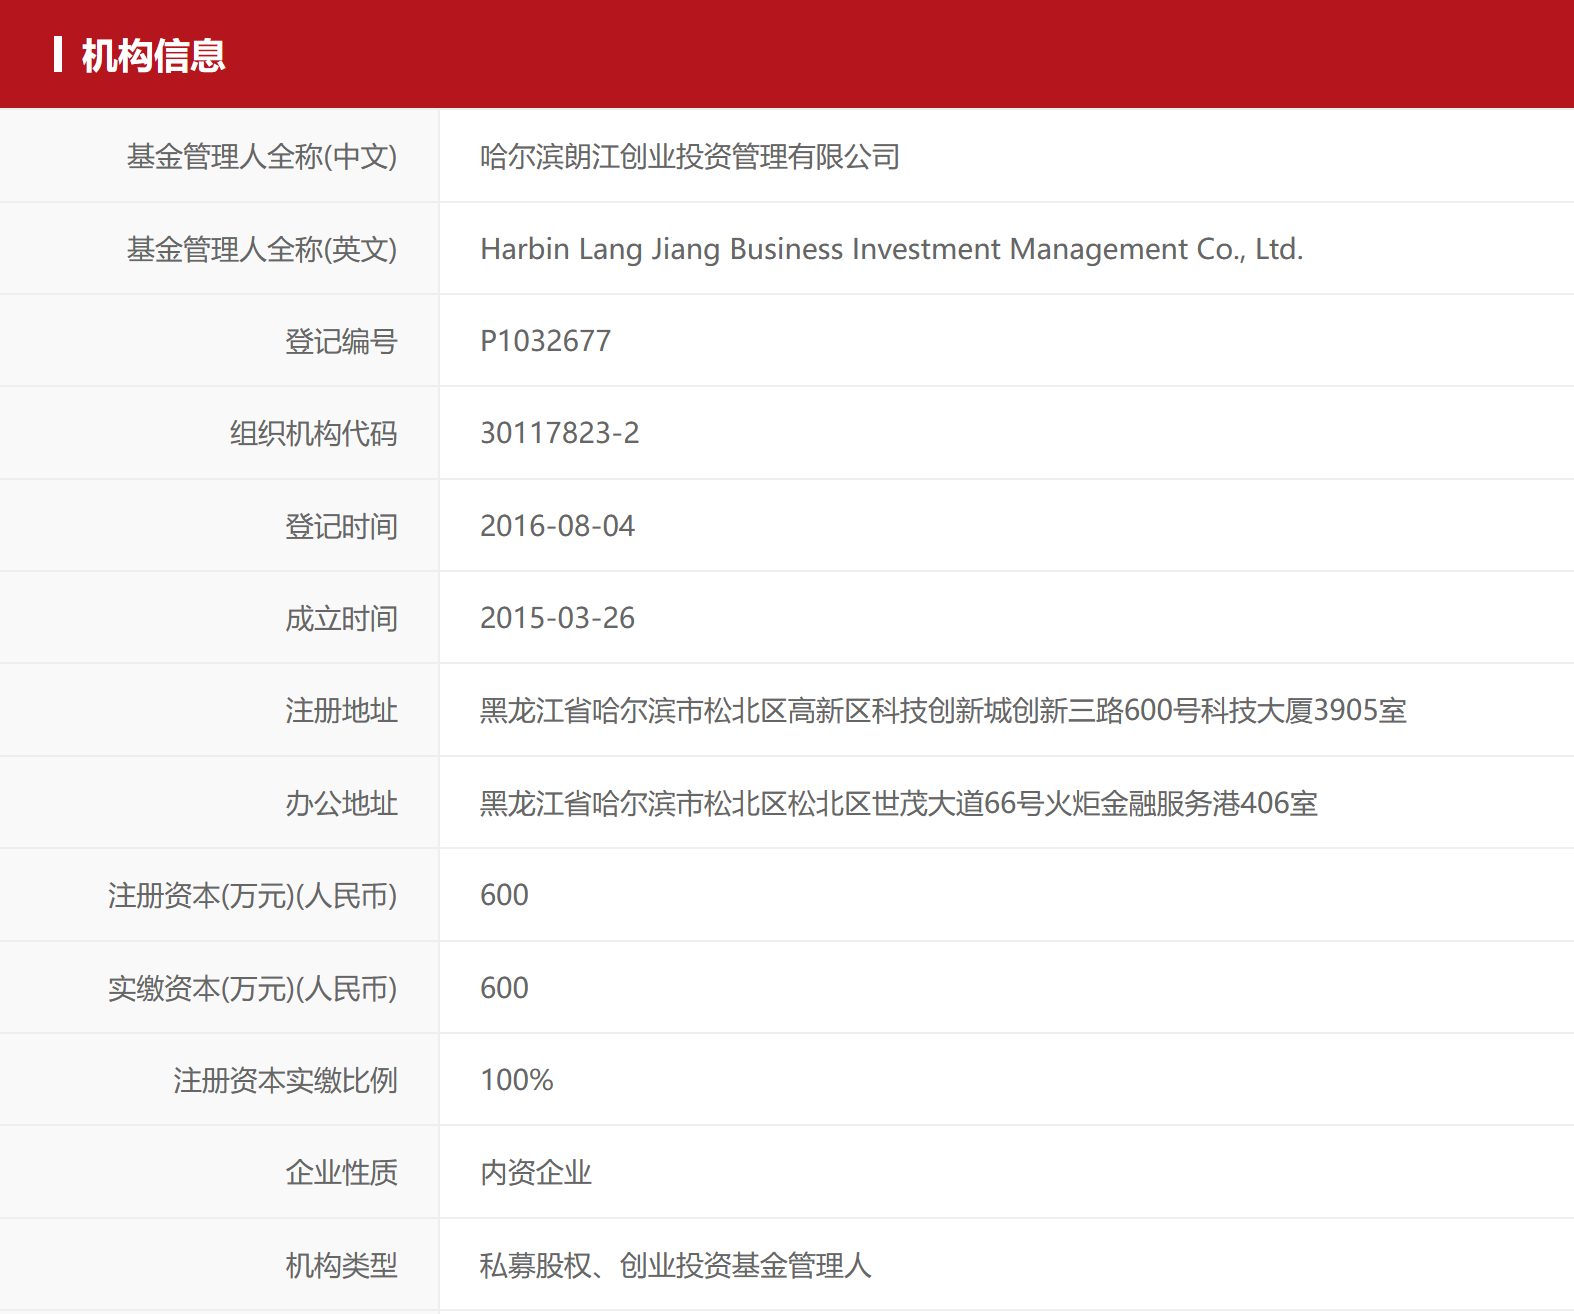This screenshot has width=1574, height=1314.
Task: Click the 注册资本实缴比例 label
Action: click(286, 1080)
